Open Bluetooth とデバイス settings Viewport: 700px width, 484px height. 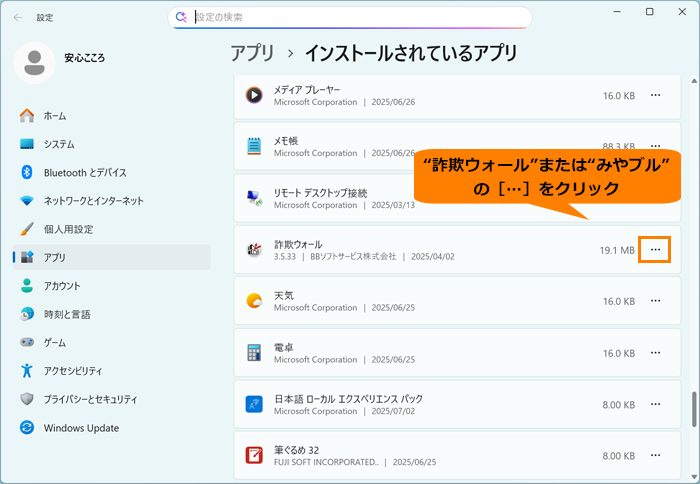click(112, 172)
